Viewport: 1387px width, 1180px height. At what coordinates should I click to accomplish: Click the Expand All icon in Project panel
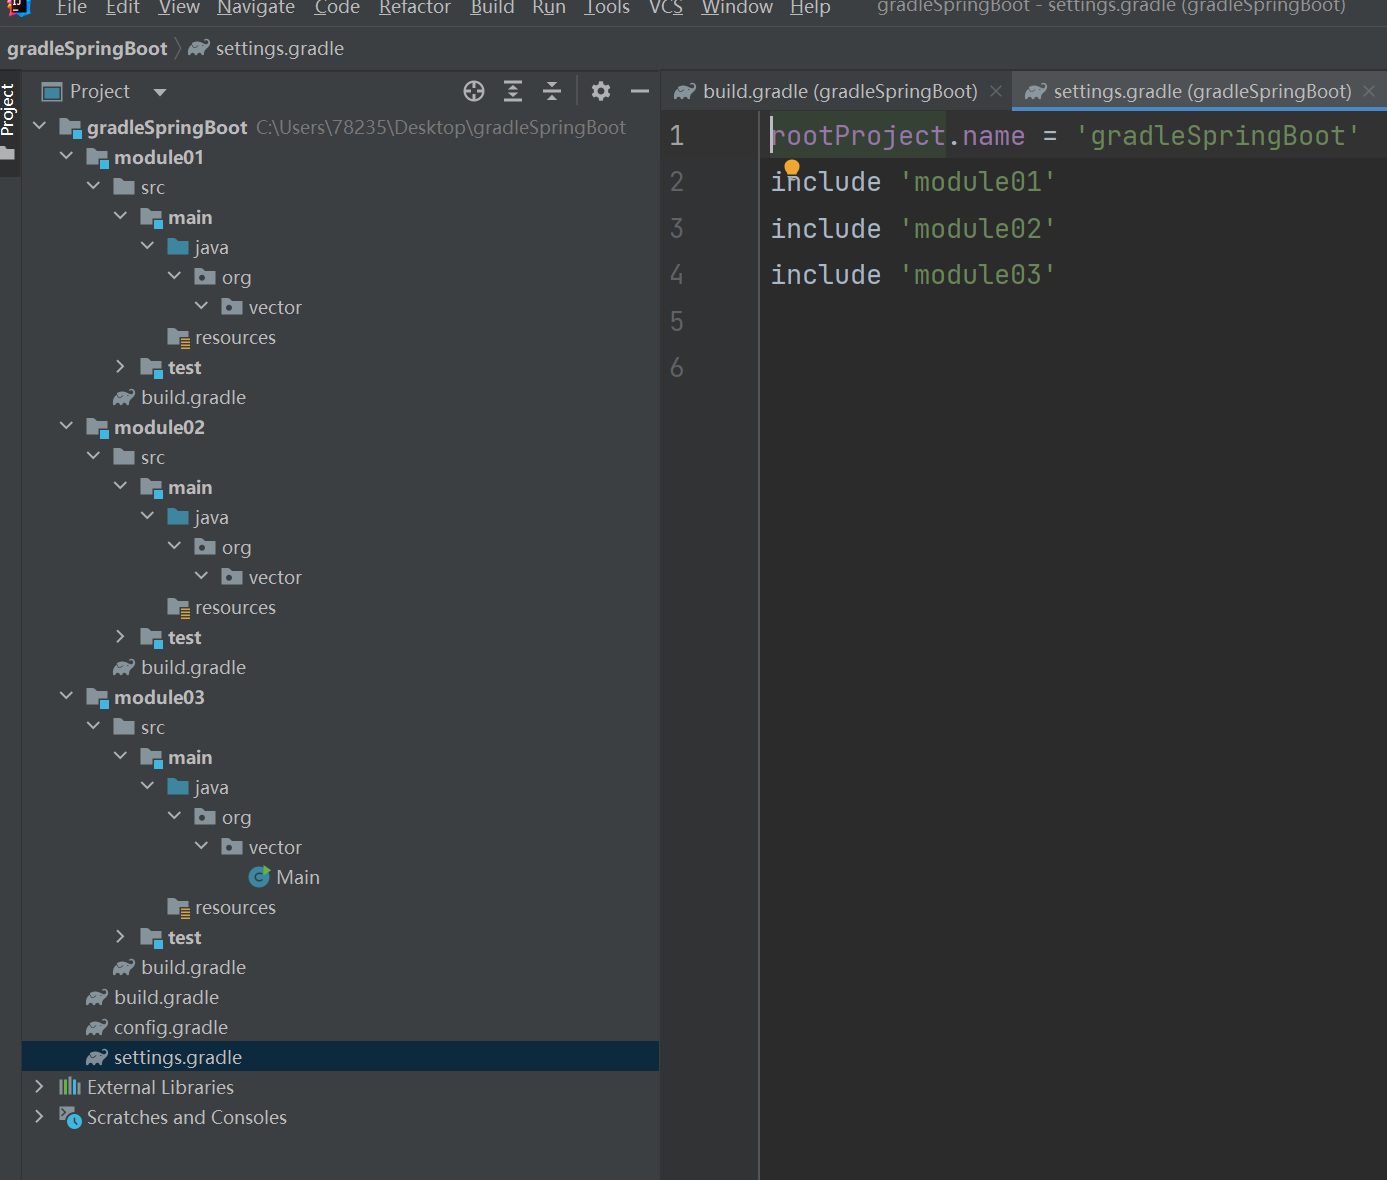click(x=513, y=92)
